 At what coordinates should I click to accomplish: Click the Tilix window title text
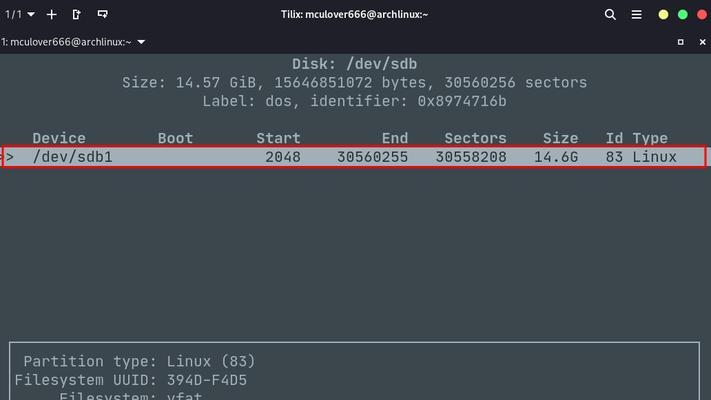pos(354,15)
